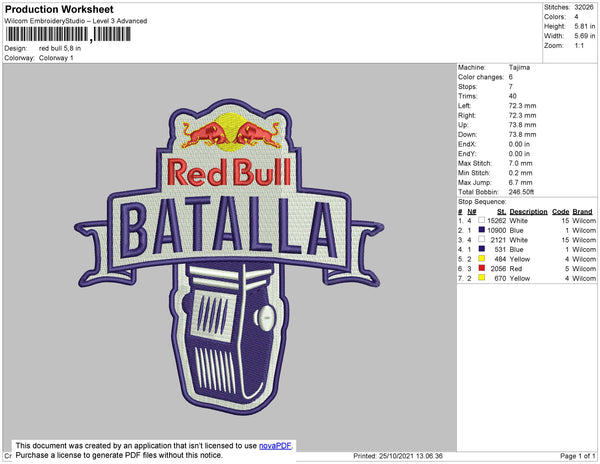Click the EndX value '0.00 in'

[519, 144]
